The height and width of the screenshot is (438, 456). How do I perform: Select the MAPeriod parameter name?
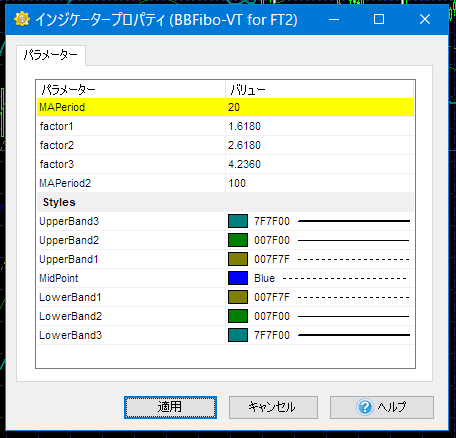pos(62,107)
